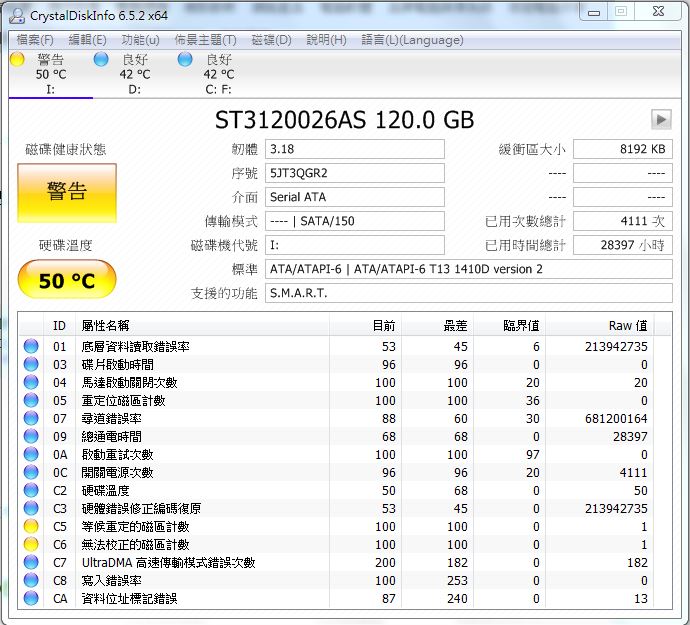This screenshot has height=625, width=690.
Task: Open the 編輯(E) menu
Action: (x=88, y=40)
